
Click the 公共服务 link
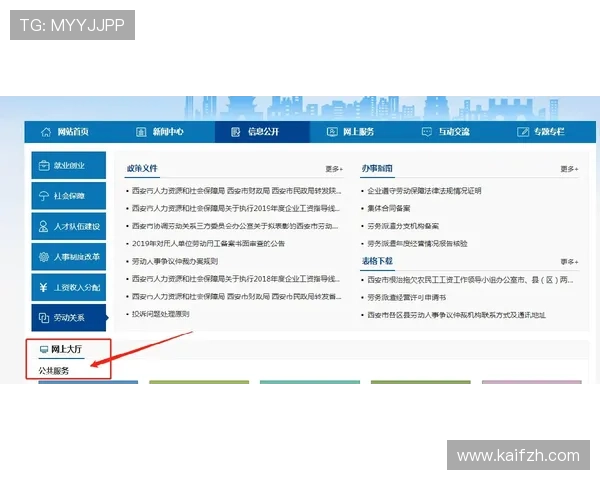pos(54,371)
